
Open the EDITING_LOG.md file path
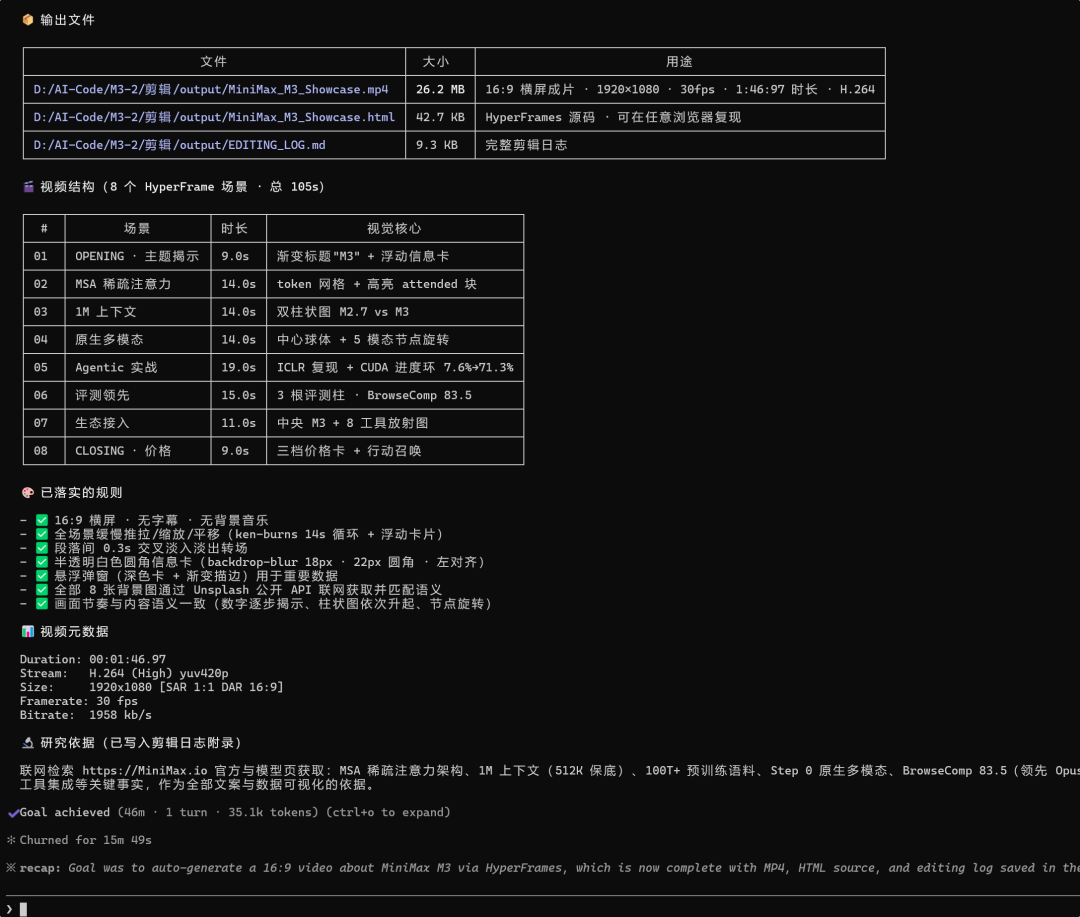tap(179, 145)
